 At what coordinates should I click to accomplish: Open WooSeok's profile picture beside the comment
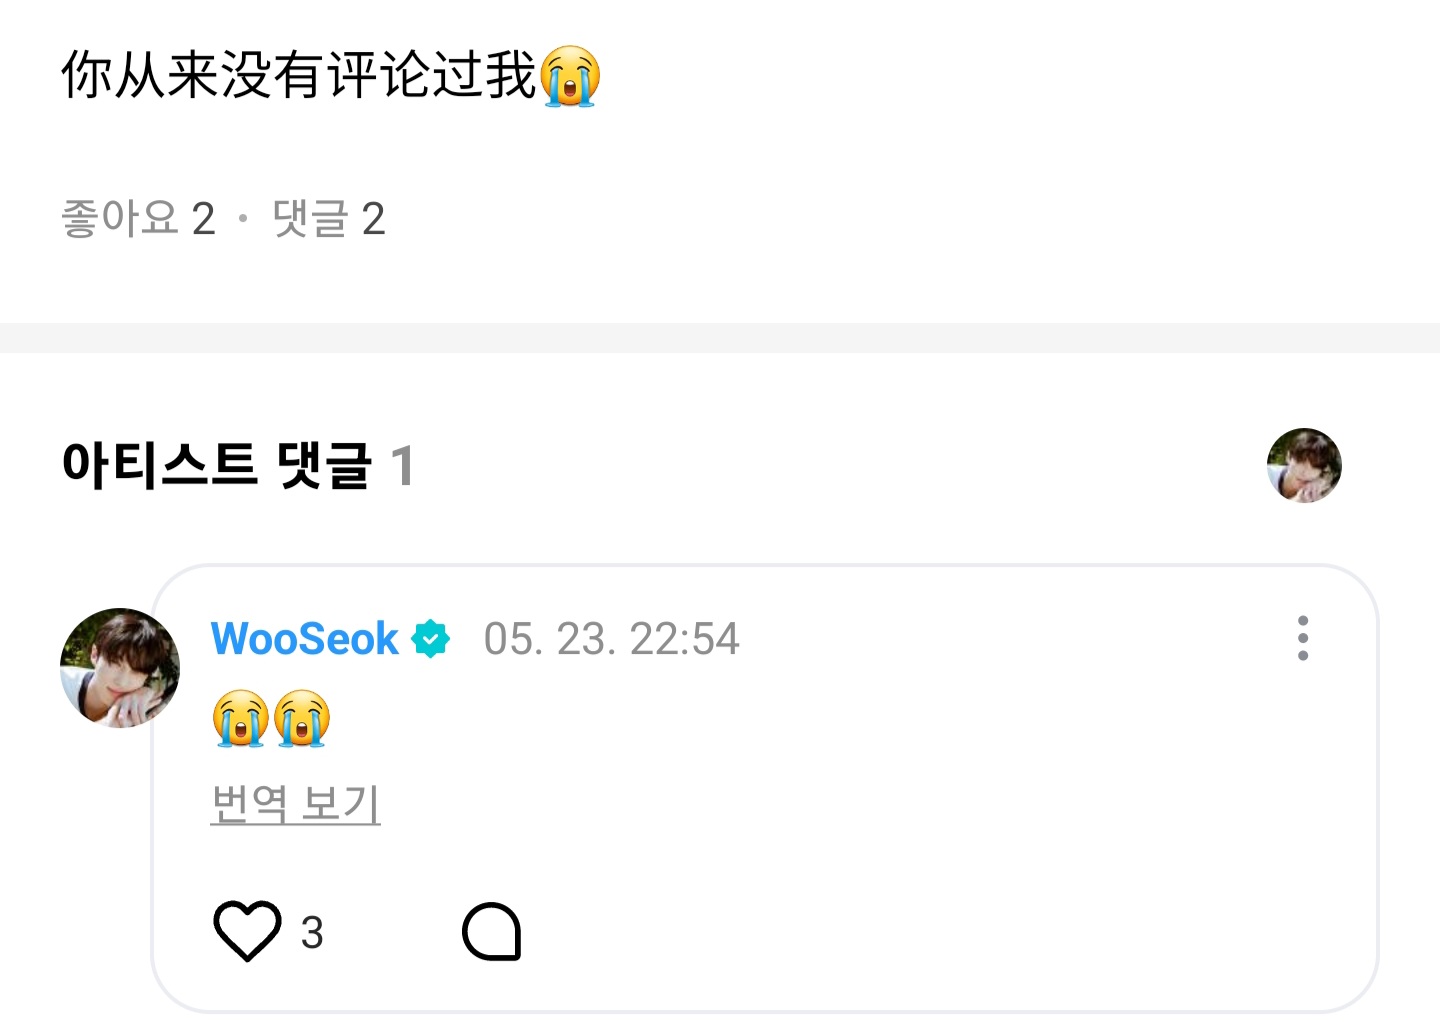(x=120, y=668)
